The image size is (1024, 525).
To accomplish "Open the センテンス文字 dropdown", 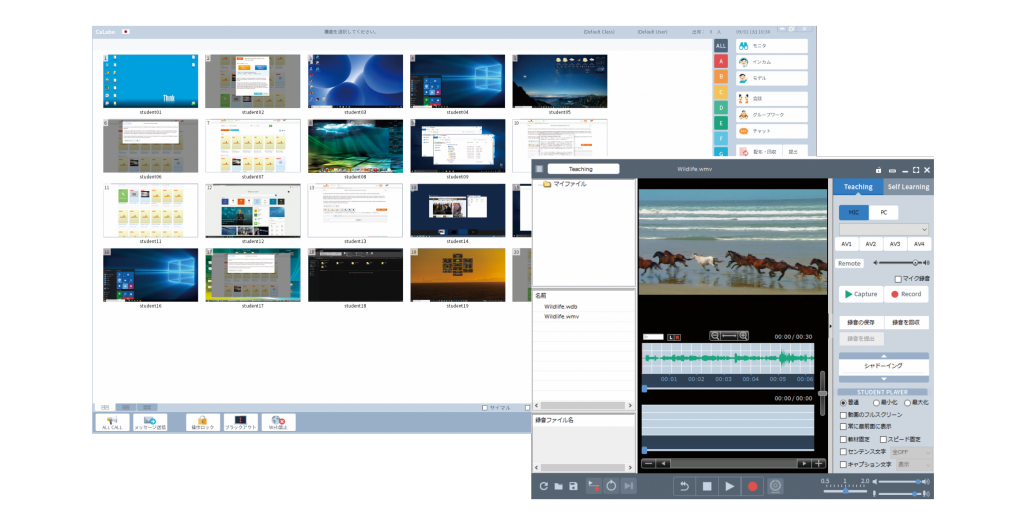I will click(911, 452).
